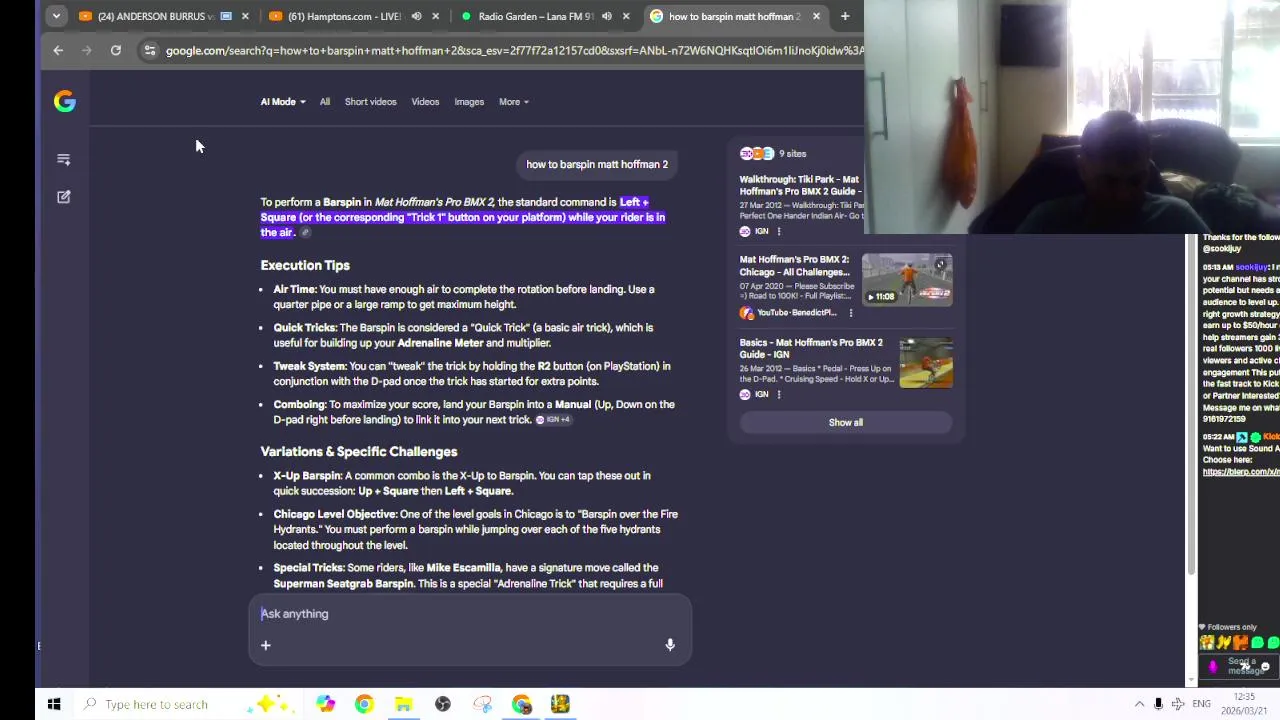
Task: Click the Variations & Specific Challenges heading
Action: pos(359,451)
